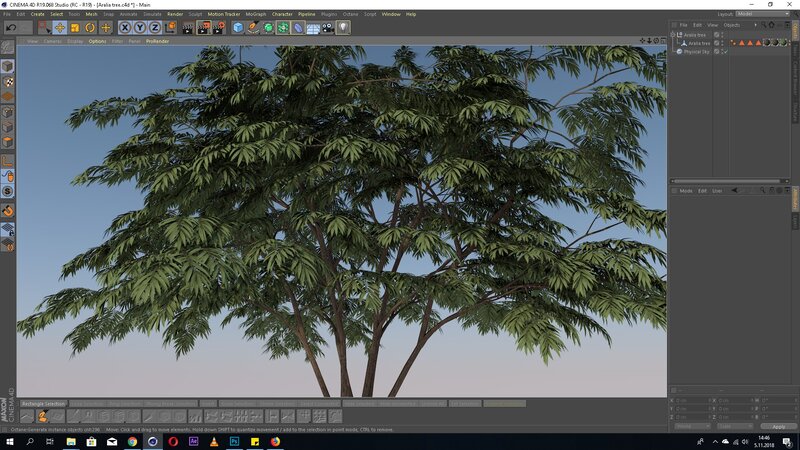This screenshot has width=800, height=450.
Task: Add a Cube primitive object
Action: (x=239, y=28)
